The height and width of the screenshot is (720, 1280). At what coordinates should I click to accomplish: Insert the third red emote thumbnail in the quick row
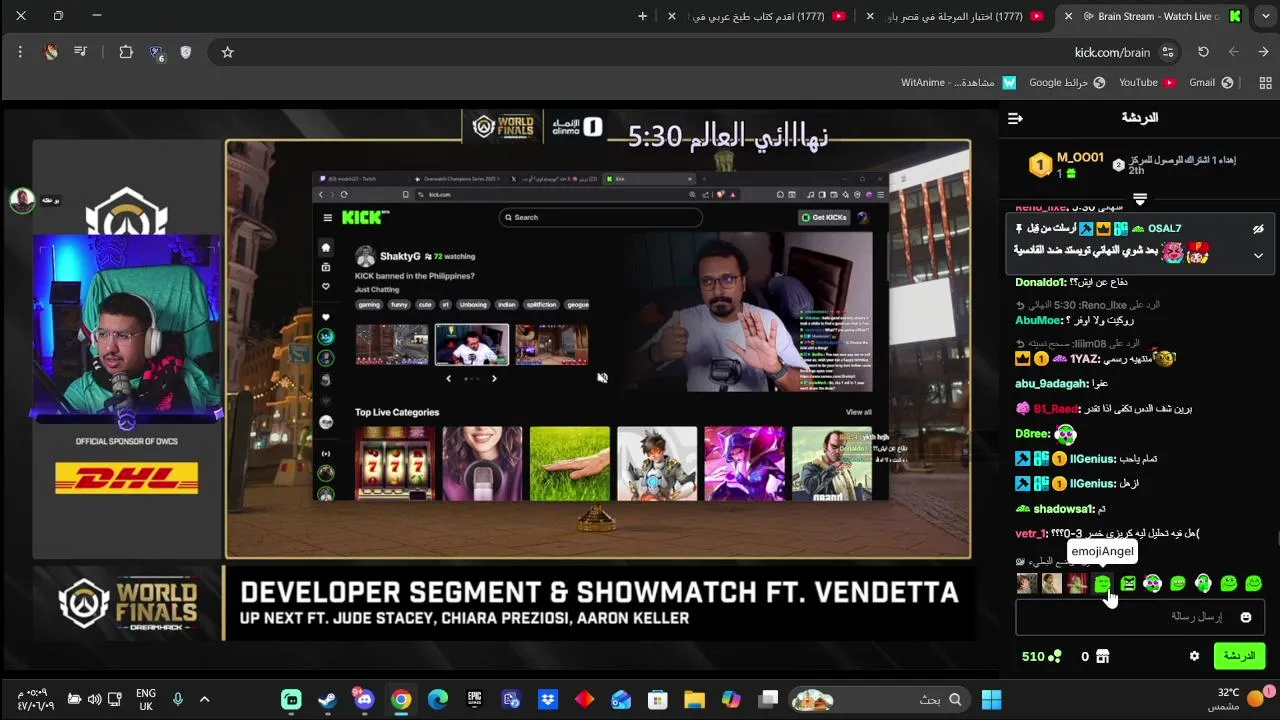[1077, 583]
